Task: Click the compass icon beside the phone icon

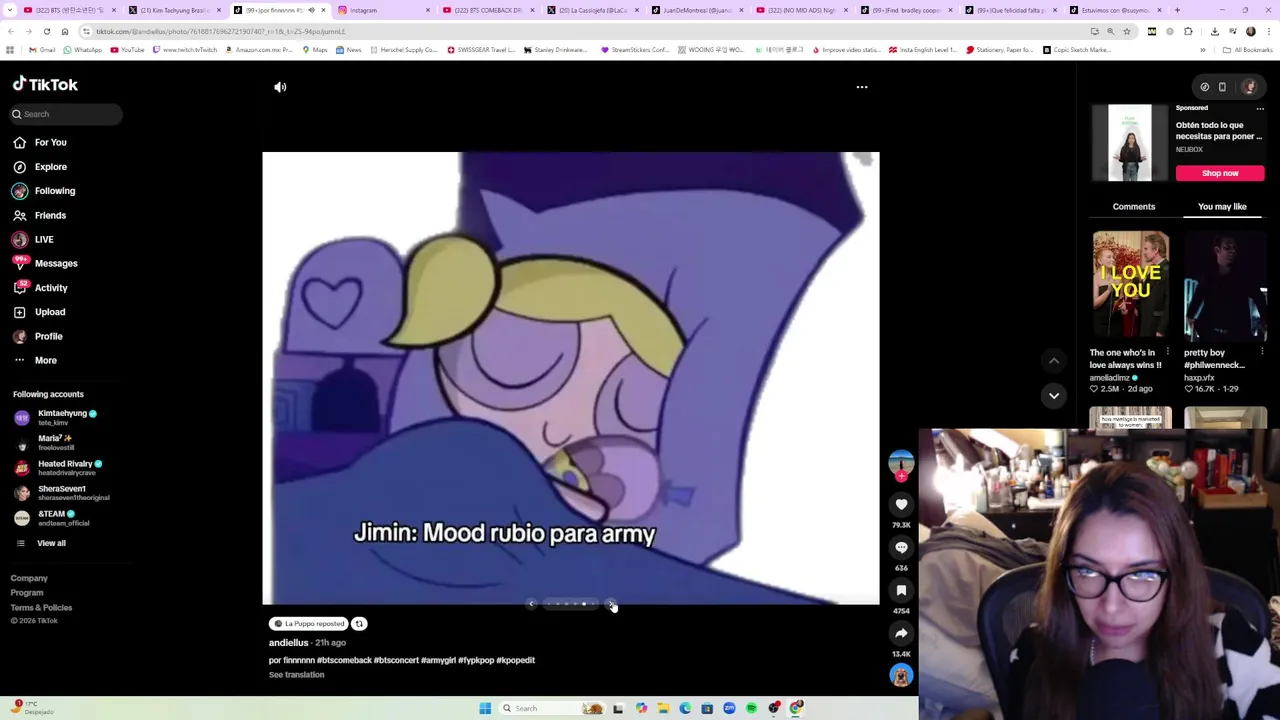Action: click(x=1204, y=87)
